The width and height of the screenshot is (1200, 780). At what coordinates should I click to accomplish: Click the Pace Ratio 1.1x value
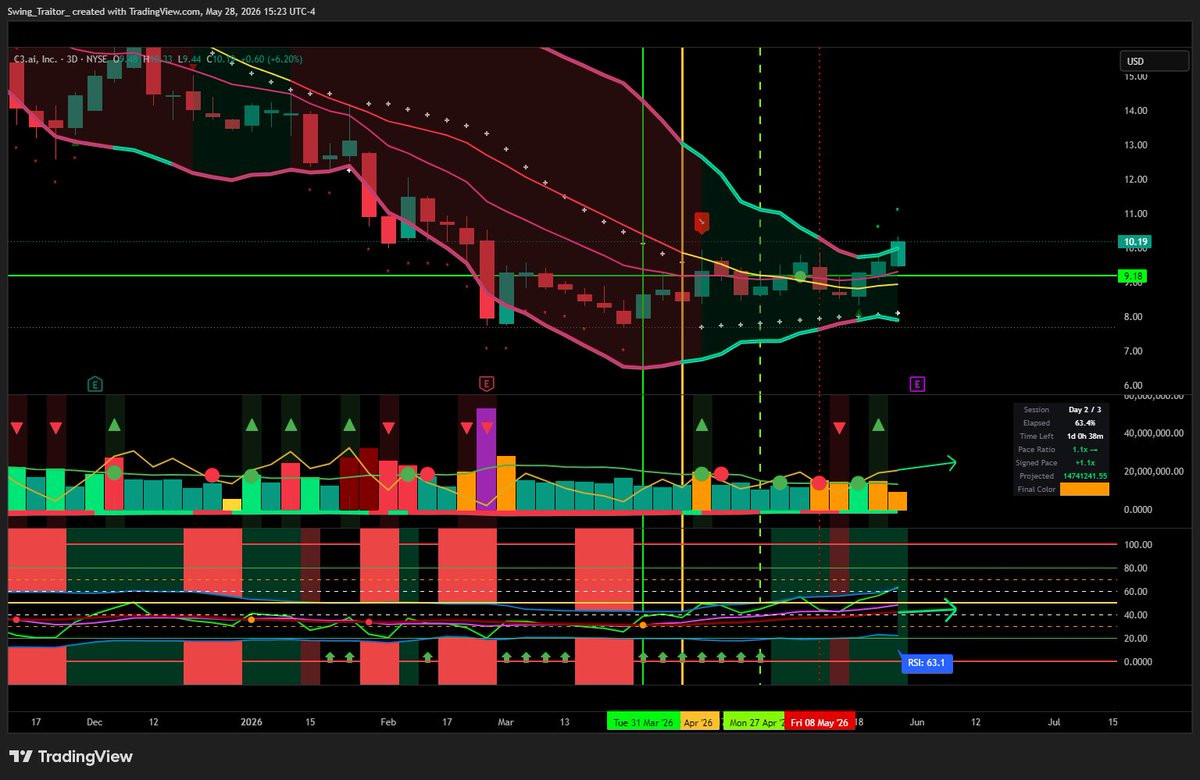1085,450
